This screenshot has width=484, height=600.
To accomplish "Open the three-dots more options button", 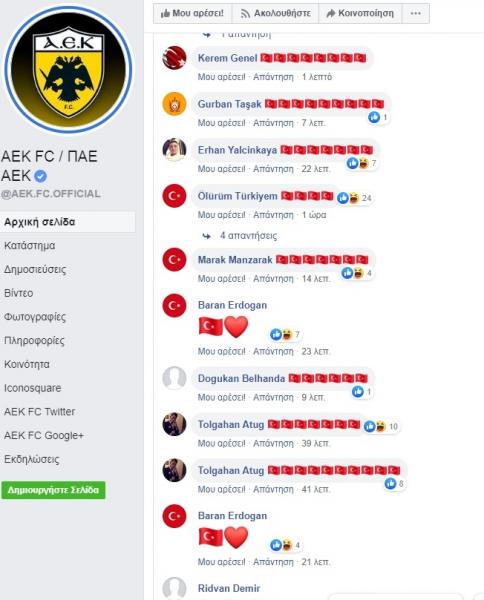I will coord(416,13).
